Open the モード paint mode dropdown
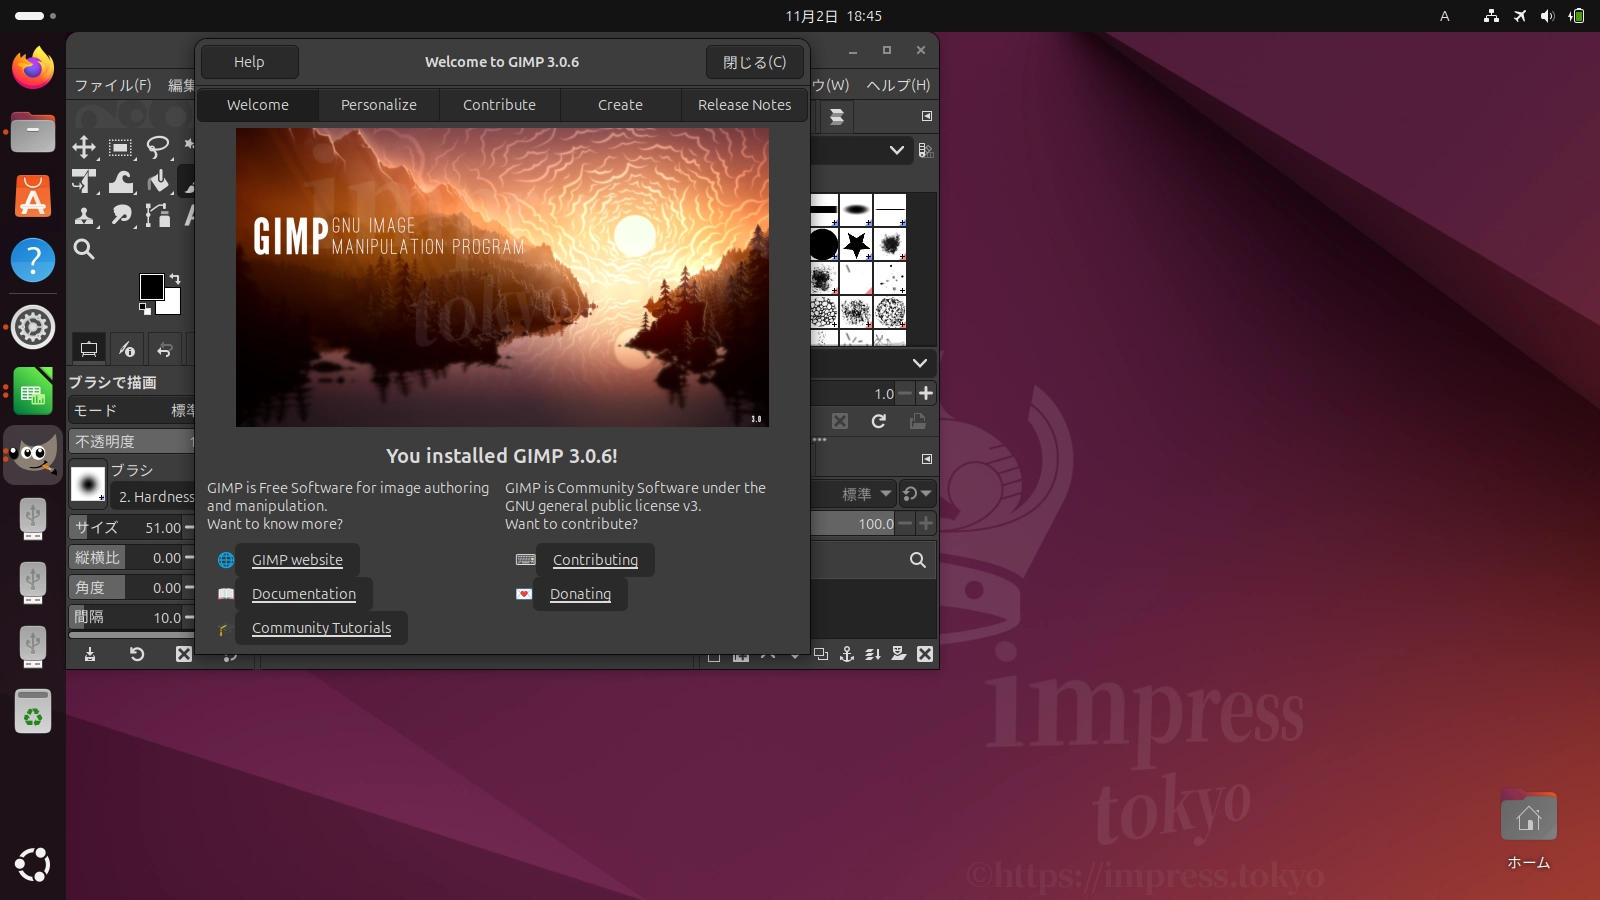The image size is (1600, 900). (x=132, y=411)
